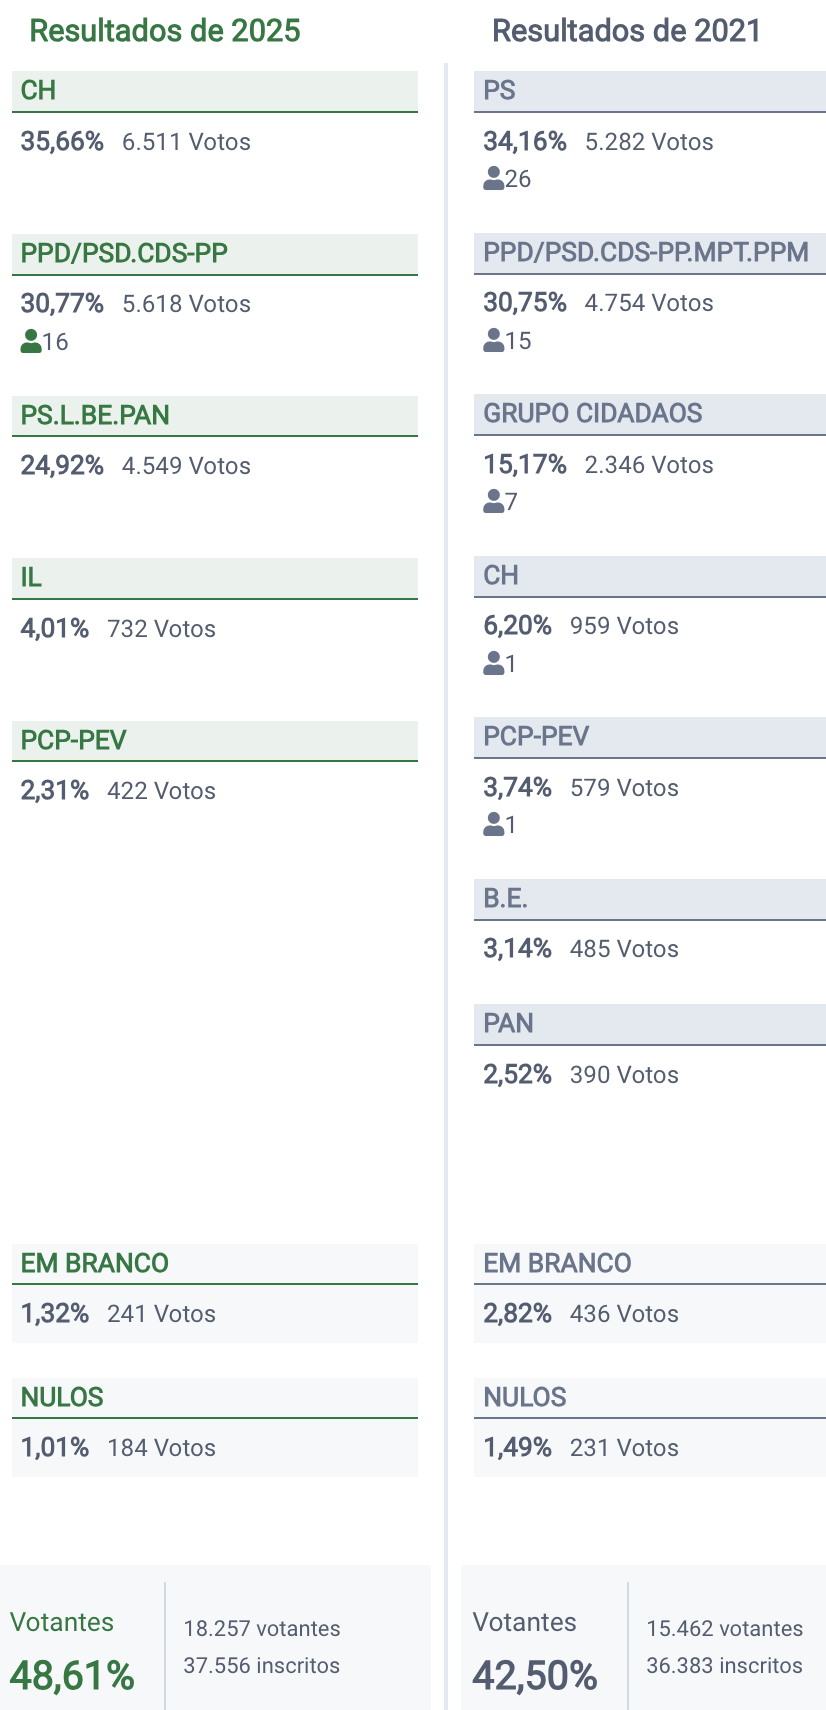This screenshot has width=826, height=1710.
Task: Click the B.E. party header
Action: click(649, 899)
